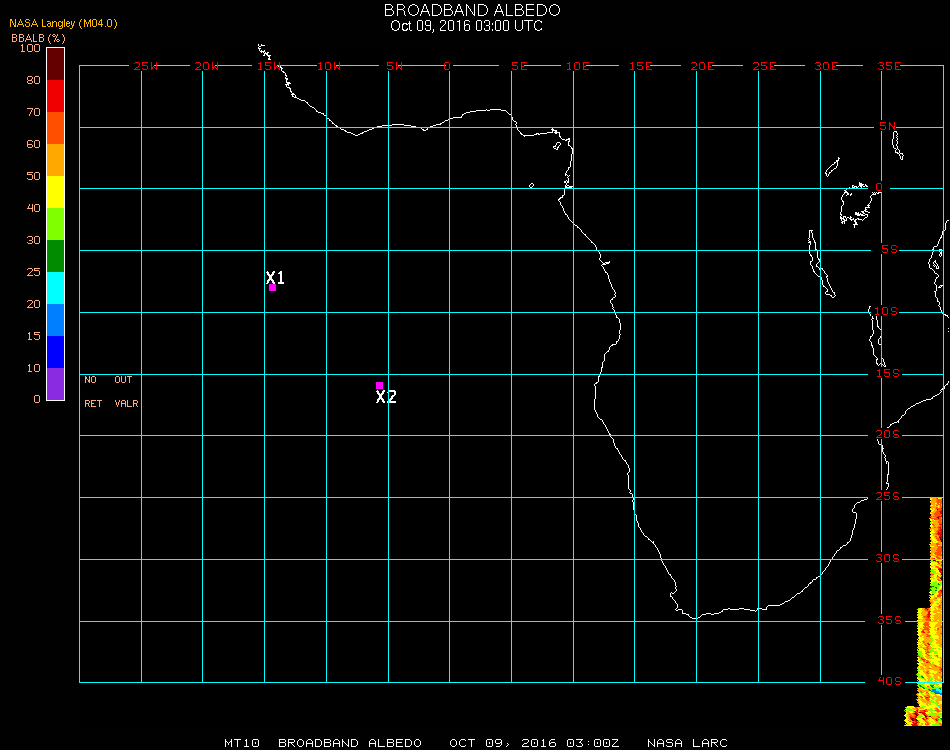Click the magenta X1 site marker
This screenshot has height=750, width=950.
click(x=273, y=288)
